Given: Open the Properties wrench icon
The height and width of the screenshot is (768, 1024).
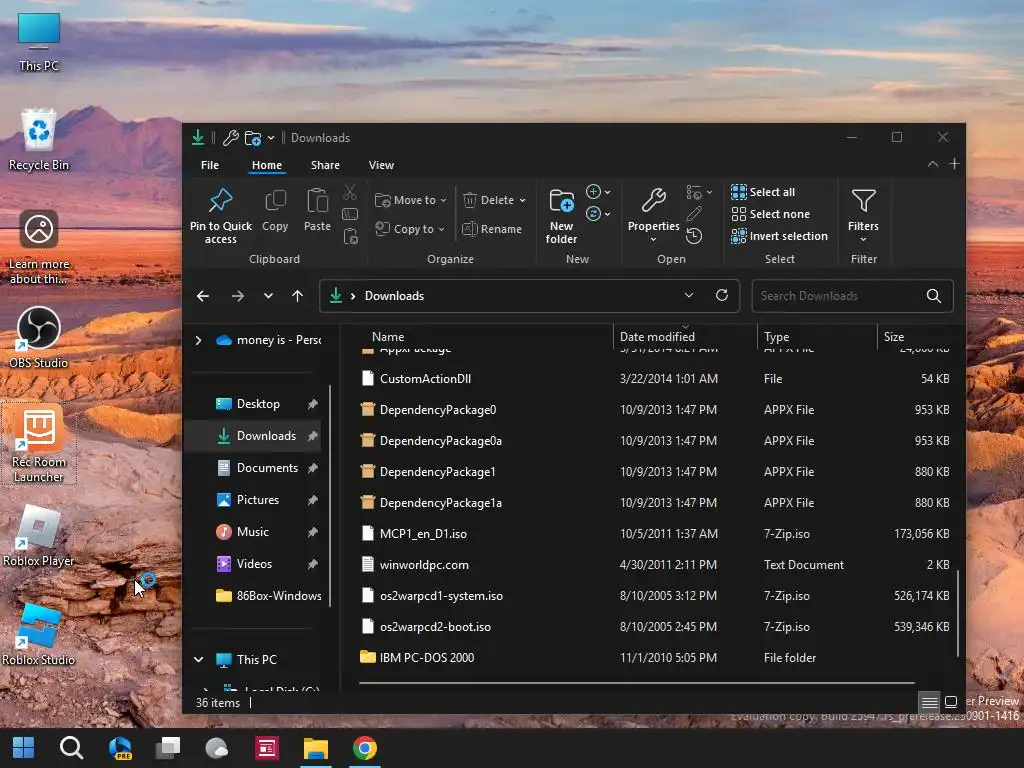Looking at the screenshot, I should pos(653,200).
